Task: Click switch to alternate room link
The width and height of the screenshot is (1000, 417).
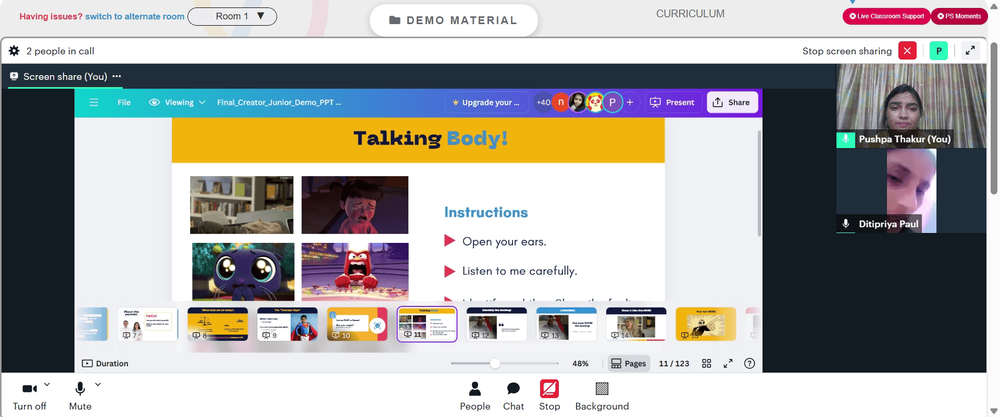Action: click(135, 17)
